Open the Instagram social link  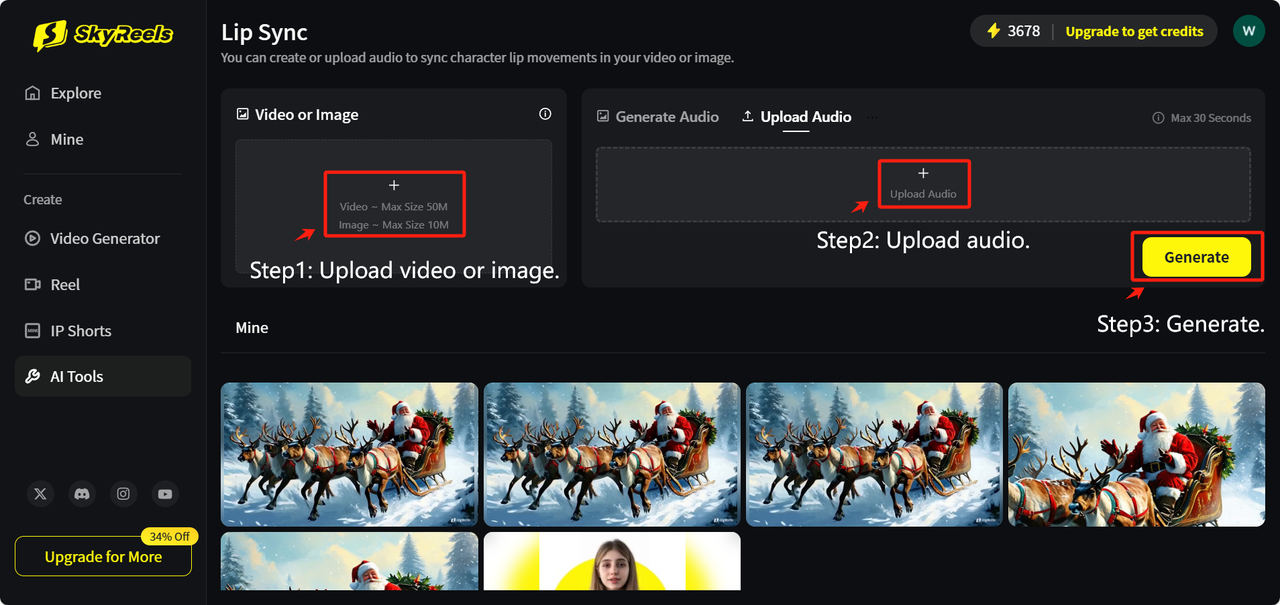123,493
